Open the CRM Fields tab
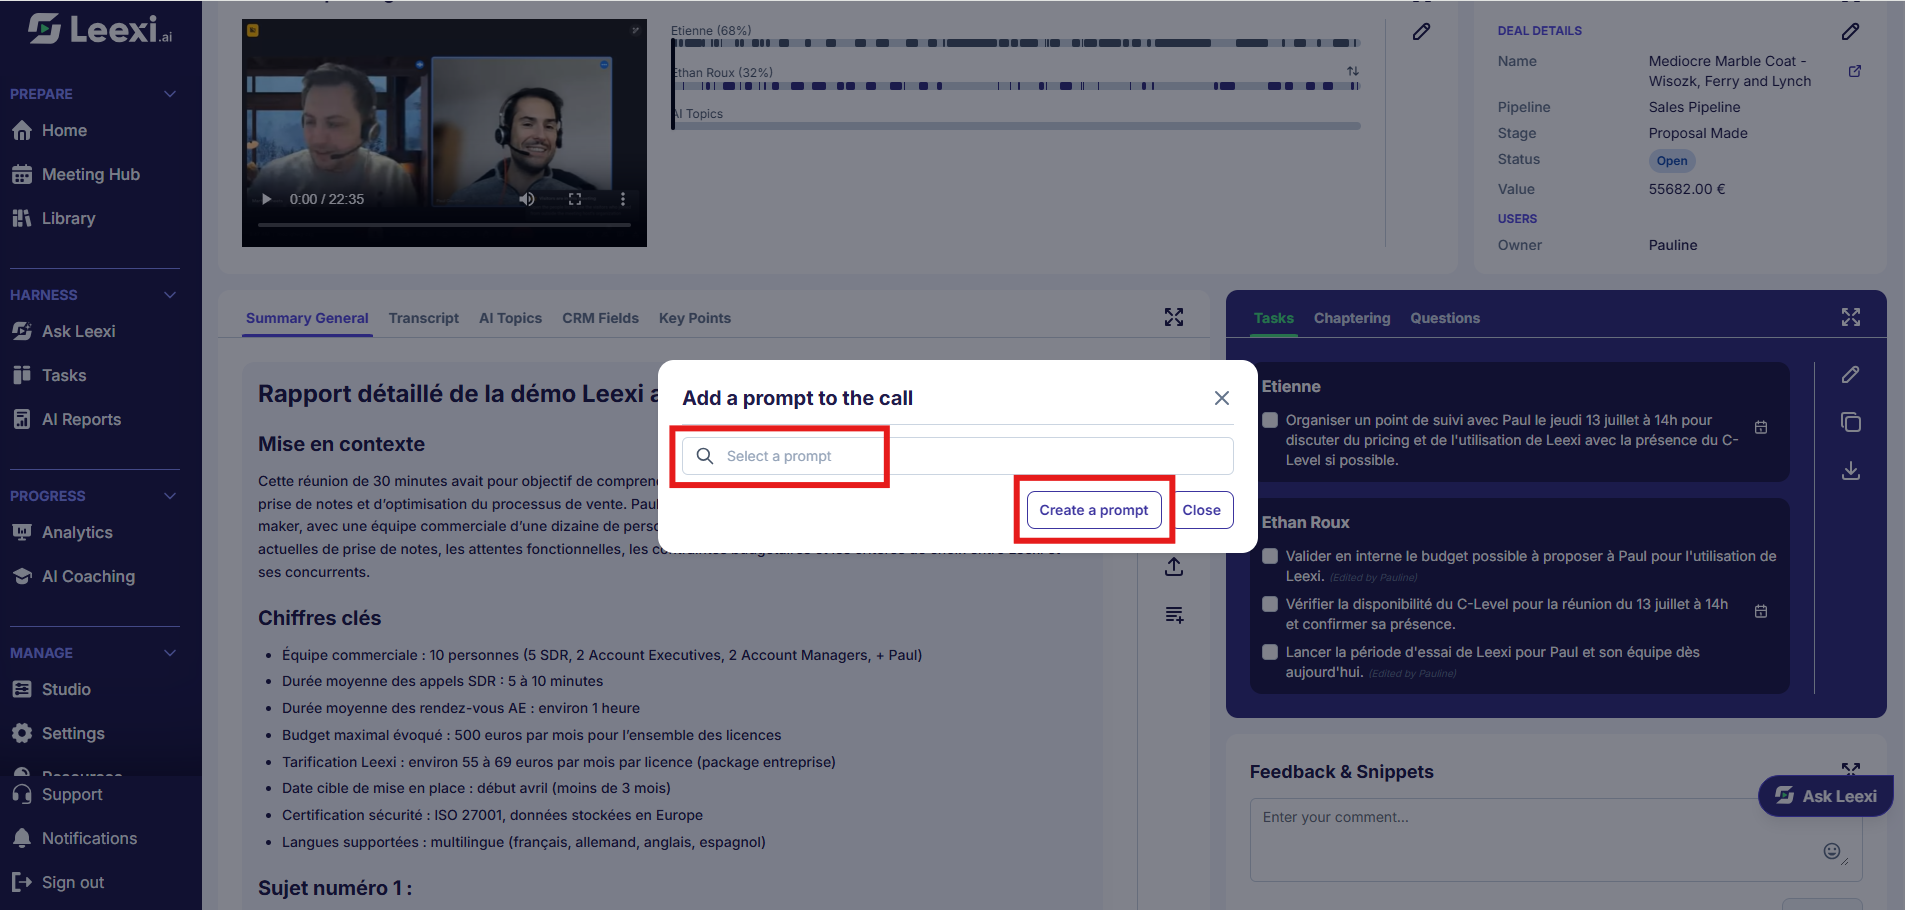The image size is (1905, 910). click(x=600, y=318)
